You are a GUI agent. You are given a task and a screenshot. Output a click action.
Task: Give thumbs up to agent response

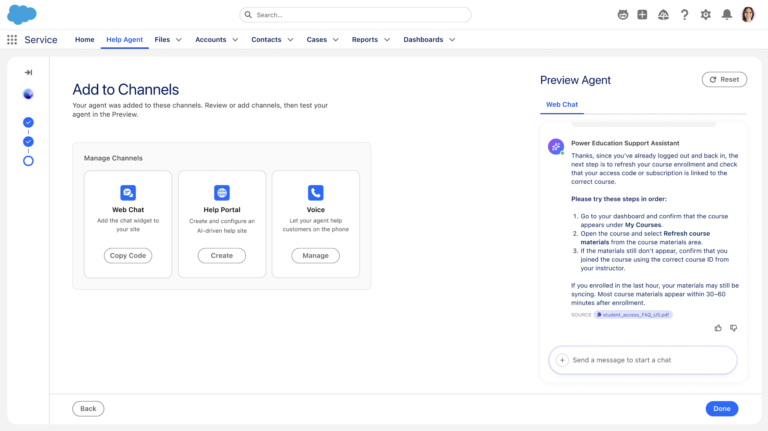[718, 328]
